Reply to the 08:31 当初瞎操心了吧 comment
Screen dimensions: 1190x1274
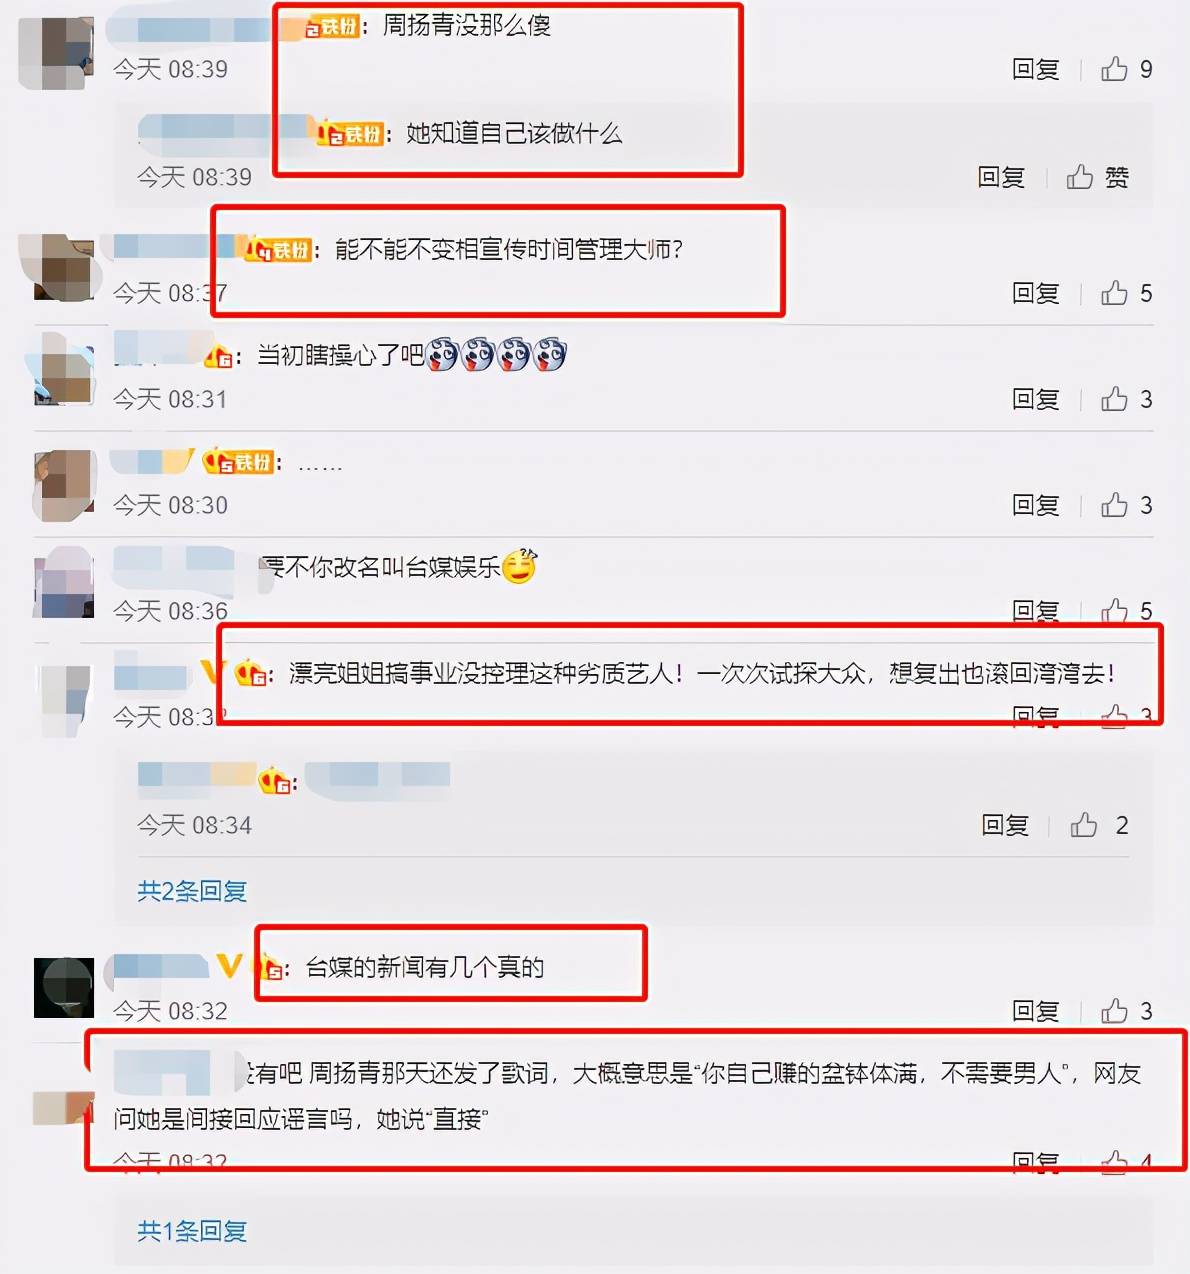click(1035, 398)
